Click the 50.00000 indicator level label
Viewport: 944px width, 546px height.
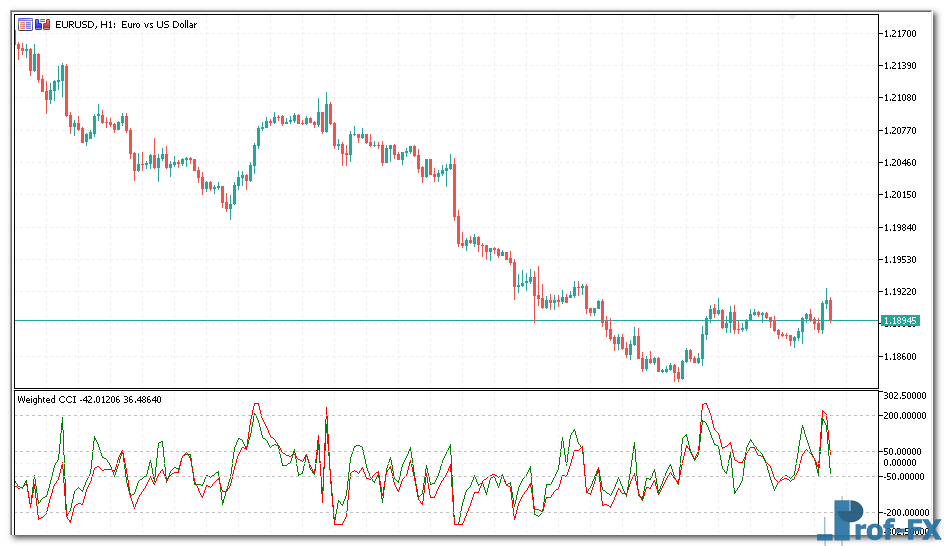point(907,452)
